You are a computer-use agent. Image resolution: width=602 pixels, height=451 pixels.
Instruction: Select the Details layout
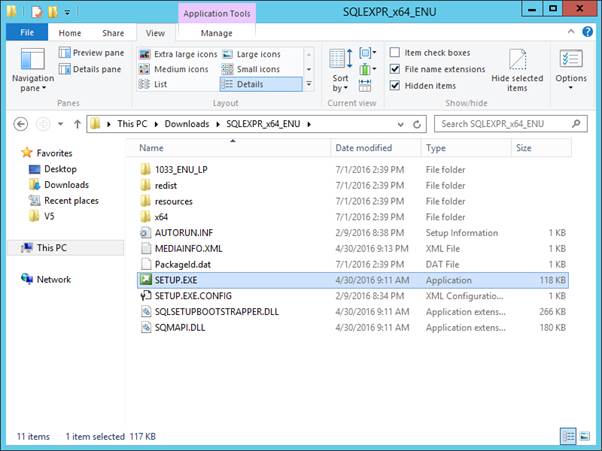[261, 84]
